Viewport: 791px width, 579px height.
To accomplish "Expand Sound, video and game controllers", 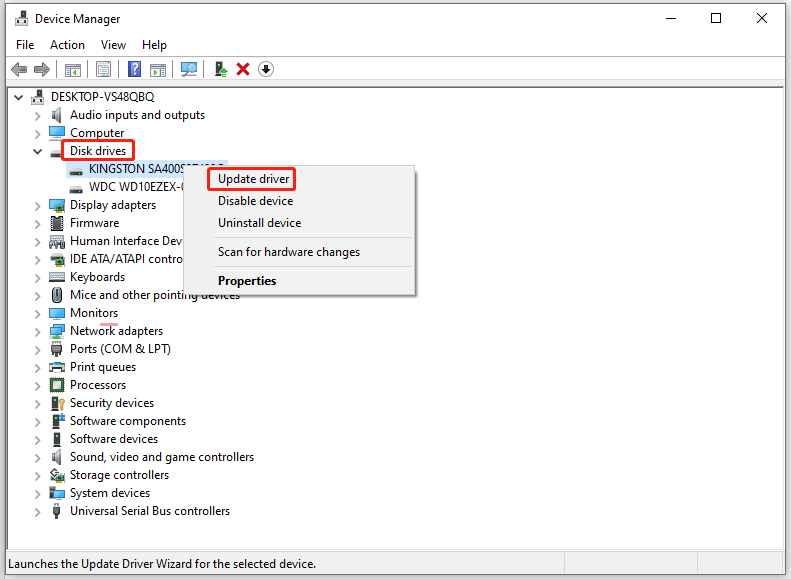I will 37,458.
